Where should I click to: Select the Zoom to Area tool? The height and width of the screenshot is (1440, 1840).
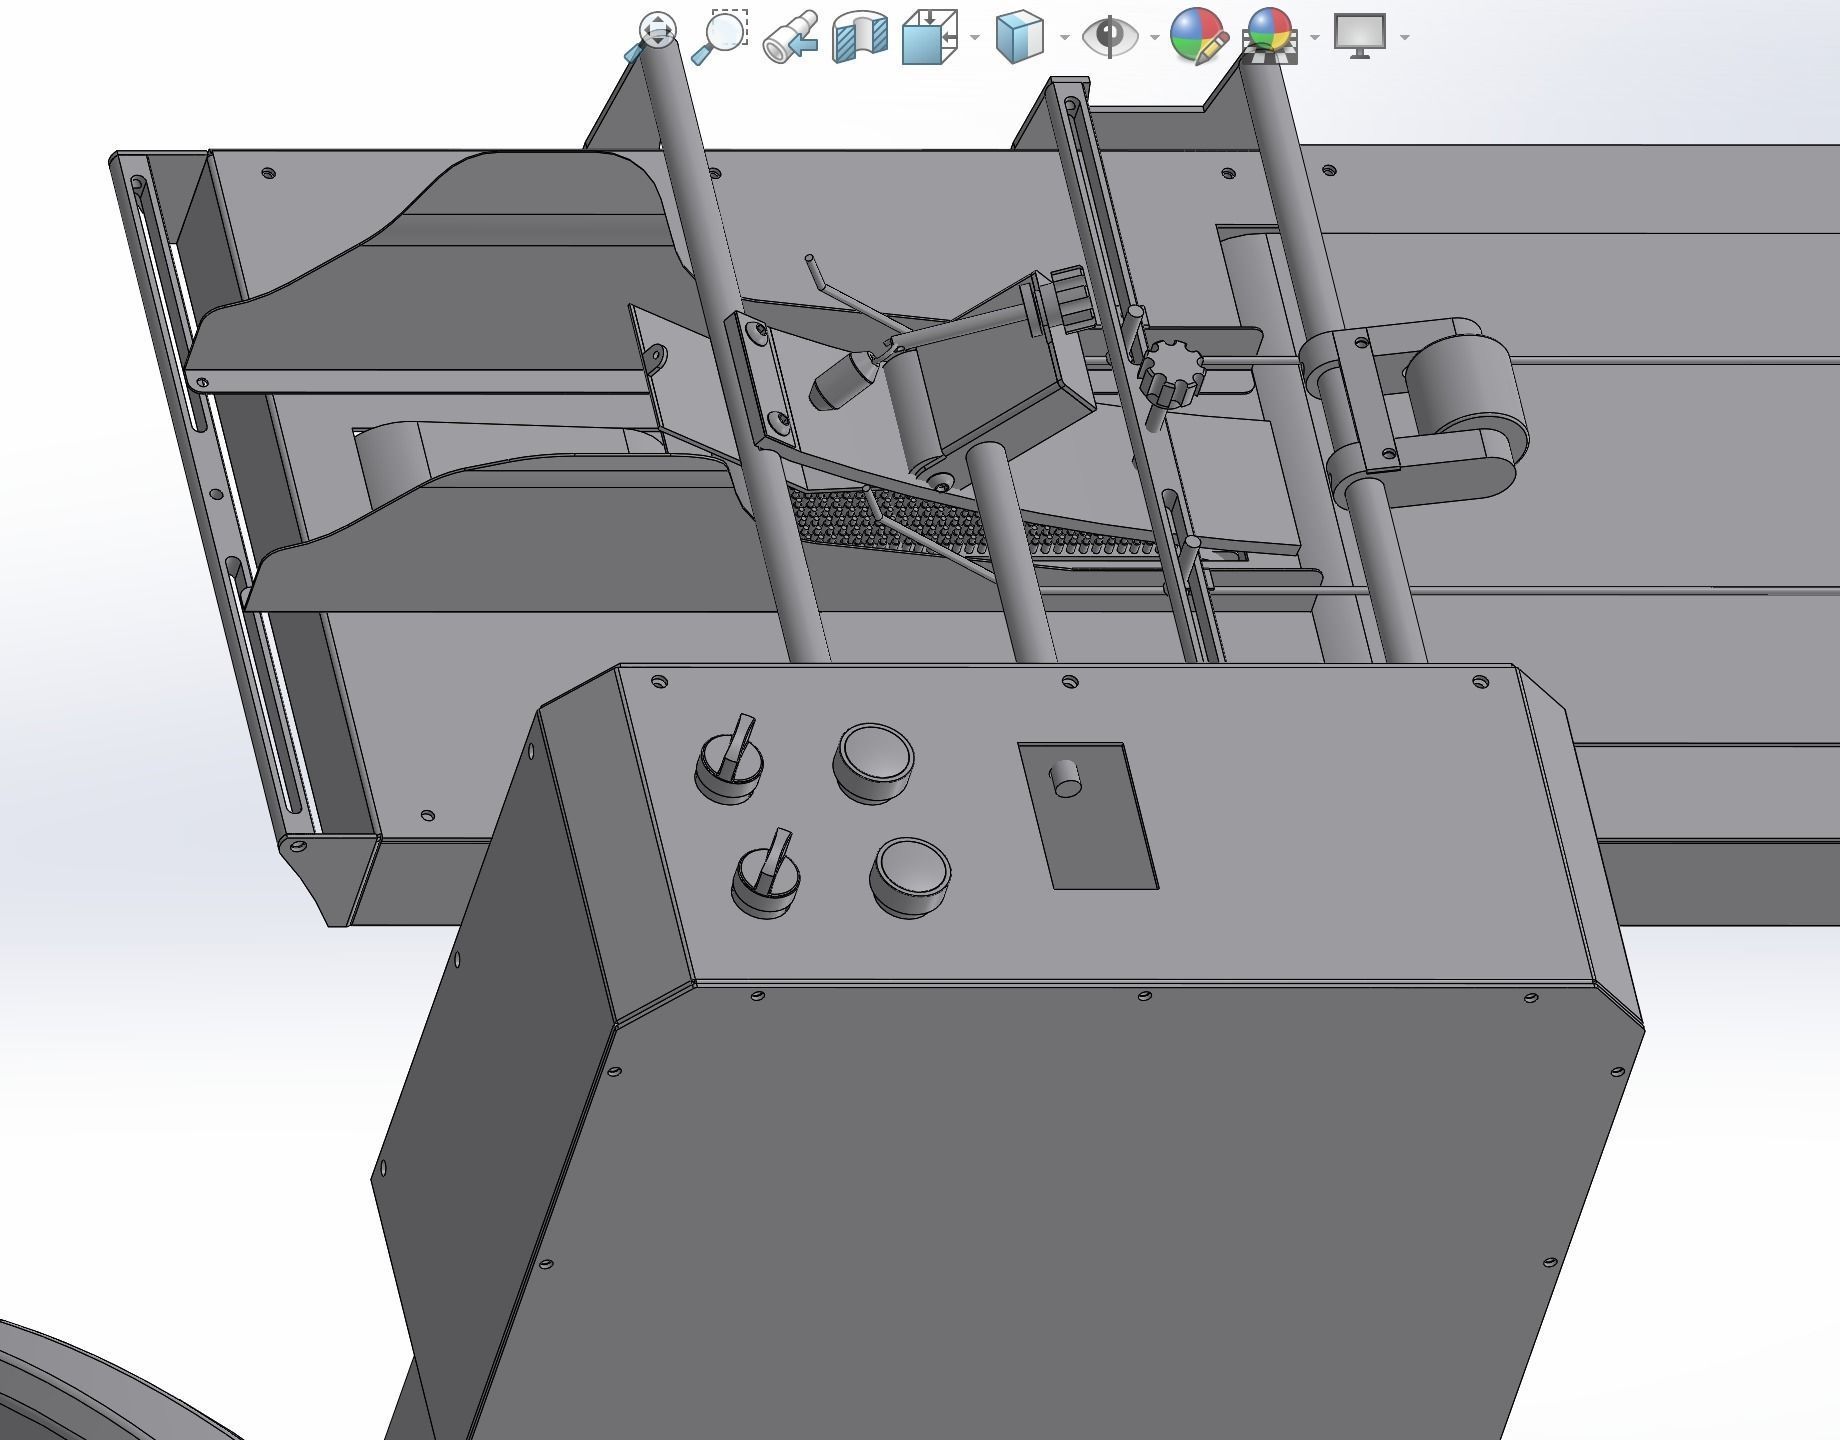[x=720, y=37]
